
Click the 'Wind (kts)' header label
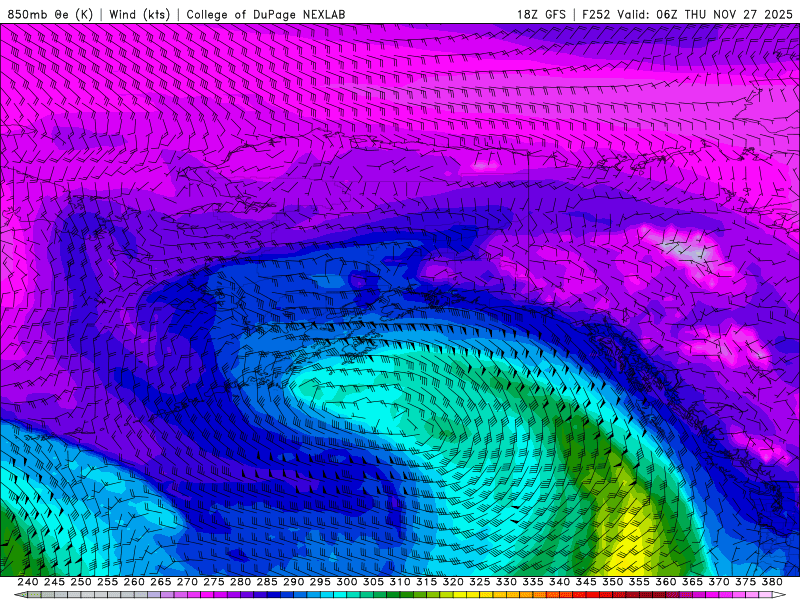point(139,14)
